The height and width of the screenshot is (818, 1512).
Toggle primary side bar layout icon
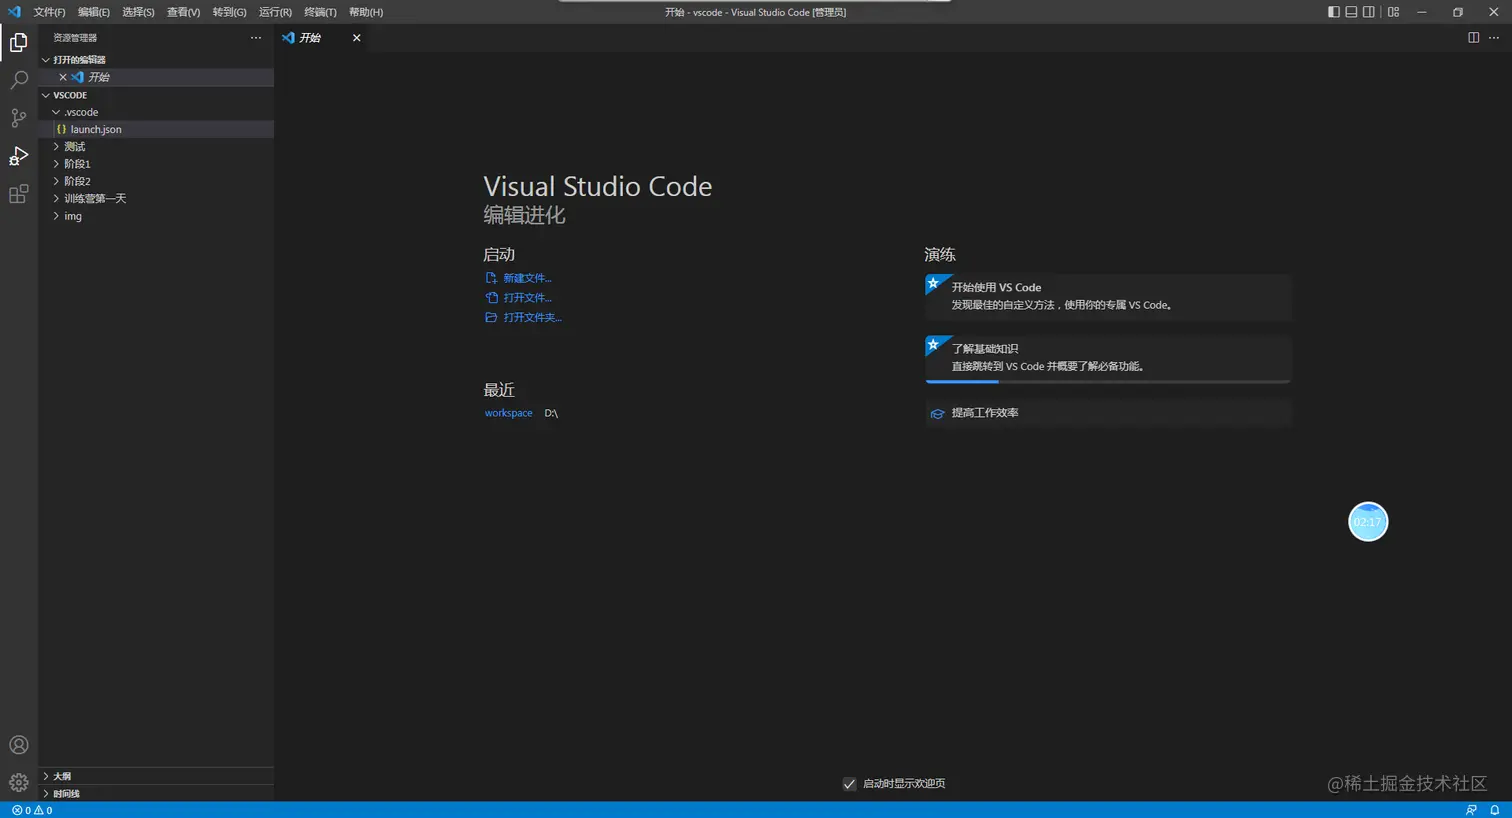pyautogui.click(x=1333, y=12)
